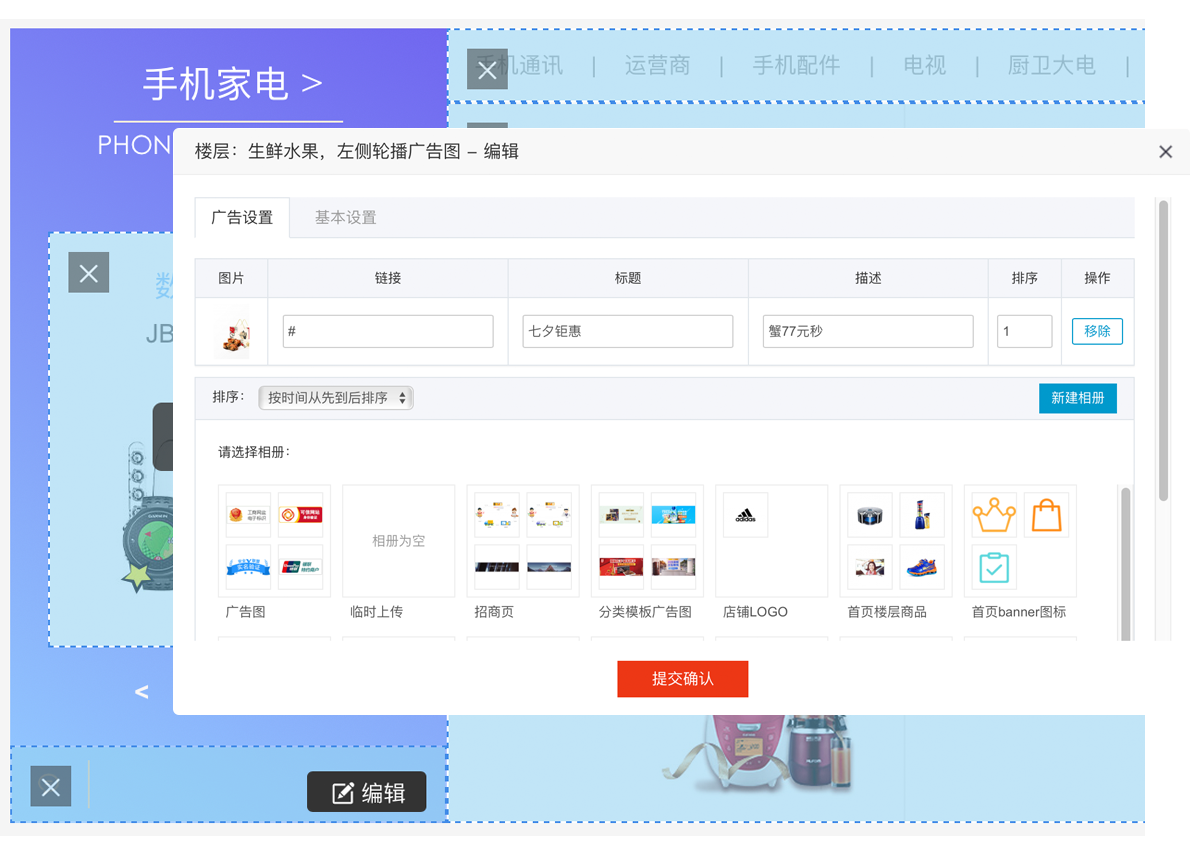Click the 电视 category link

(924, 65)
